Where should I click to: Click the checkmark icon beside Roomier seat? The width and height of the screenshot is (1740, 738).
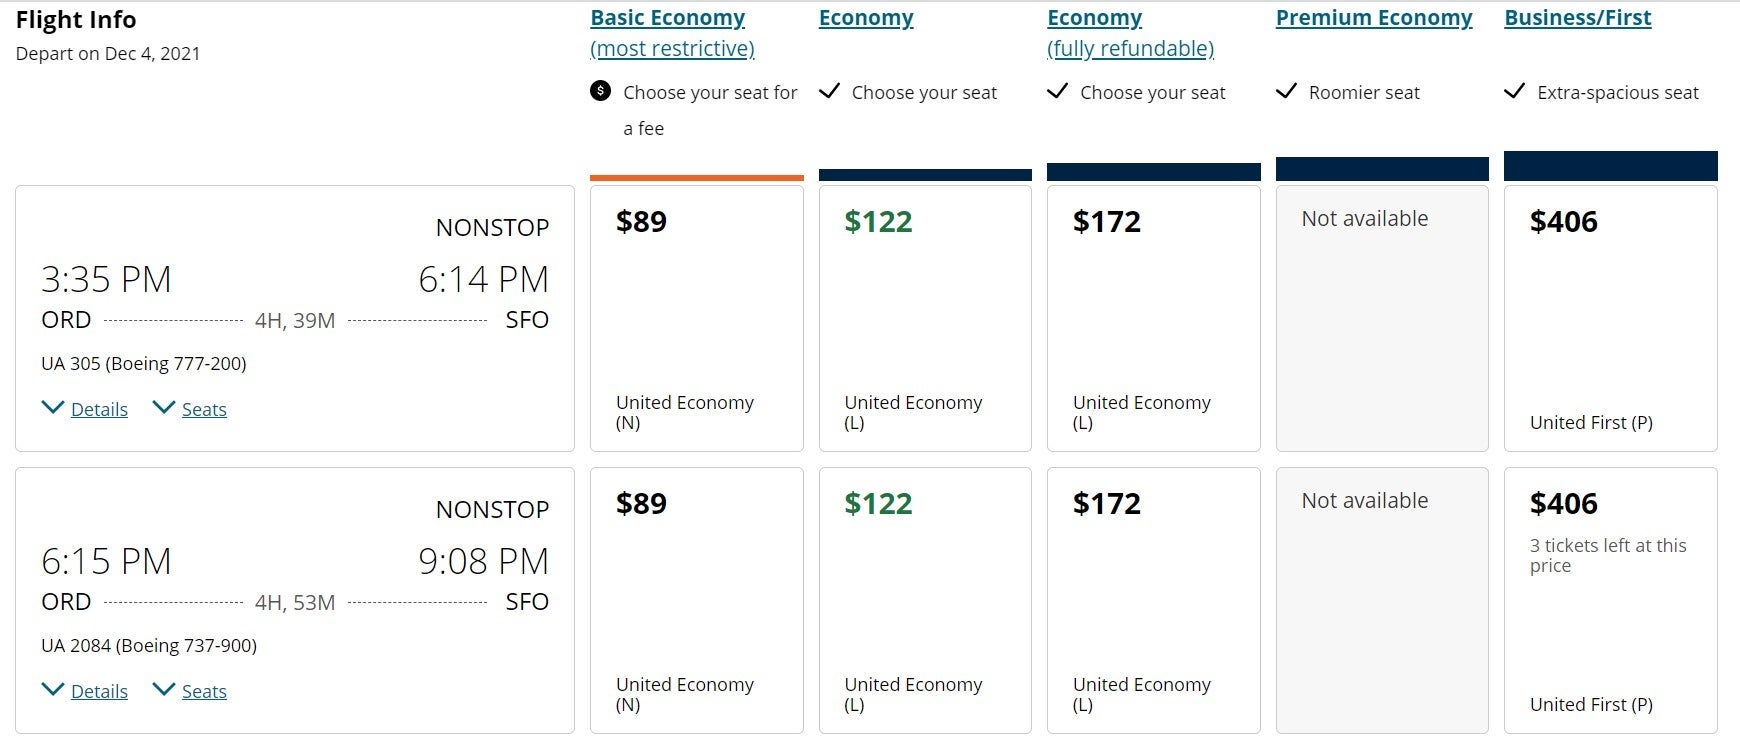[1286, 92]
